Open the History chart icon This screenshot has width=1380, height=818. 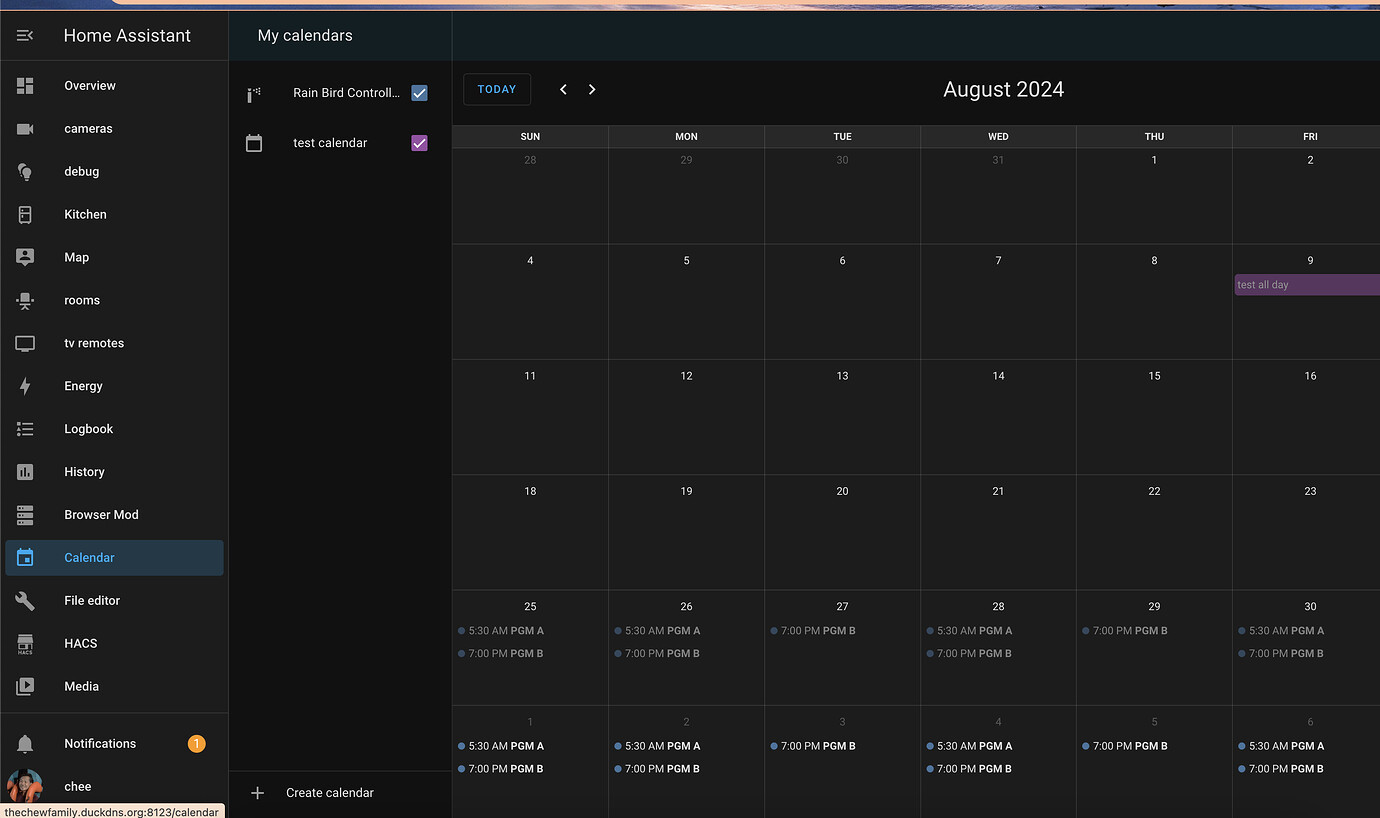tap(25, 471)
